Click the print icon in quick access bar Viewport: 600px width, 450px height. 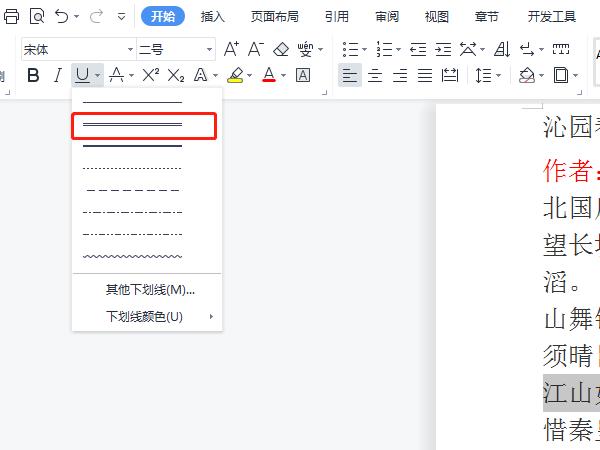click(12, 16)
